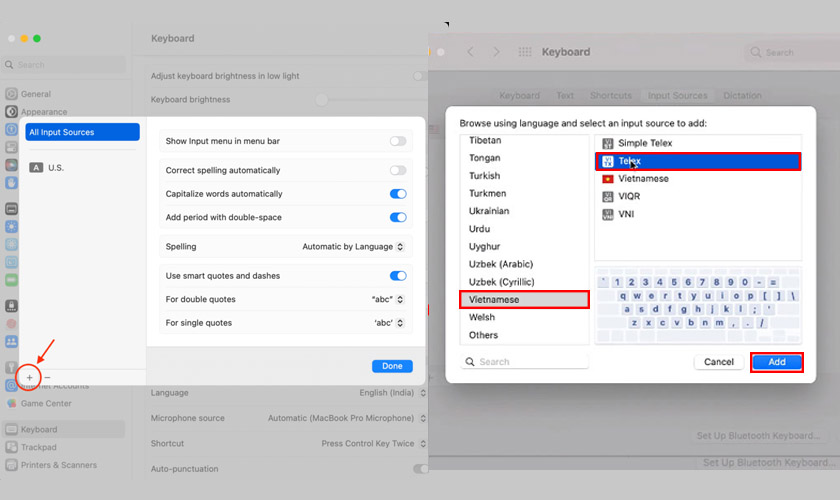Screen dimensions: 840x500
Task: Click Show All grid icon in Keyboard preferences
Action: click(x=525, y=52)
